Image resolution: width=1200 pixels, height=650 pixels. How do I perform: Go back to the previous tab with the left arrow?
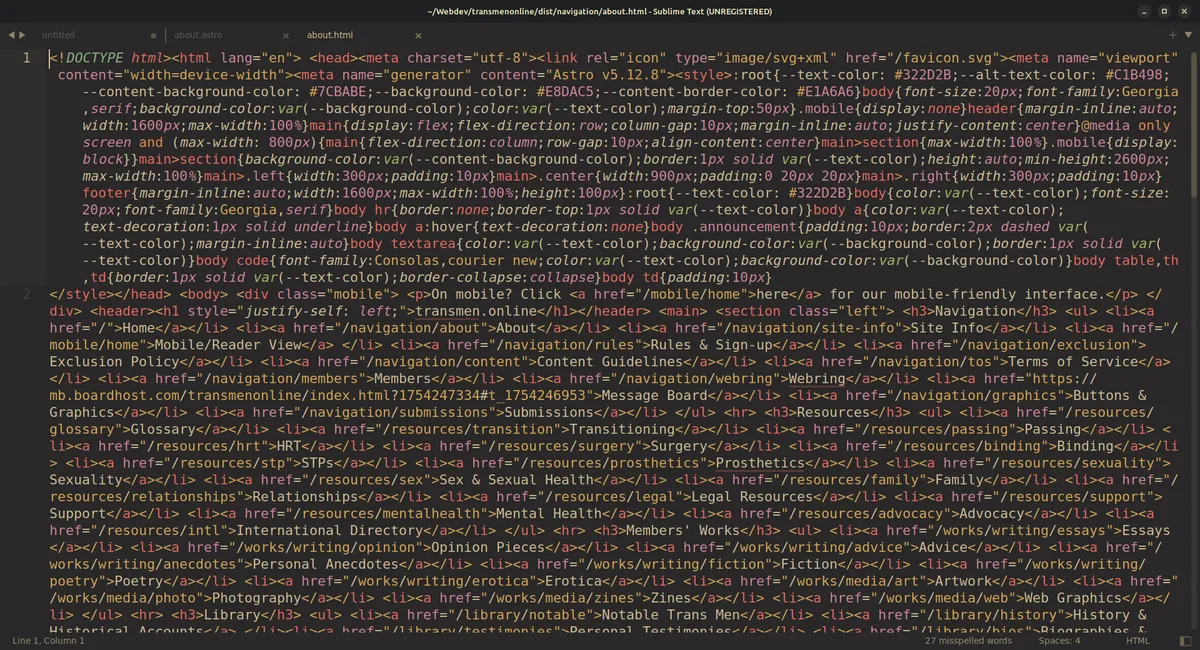tap(11, 35)
